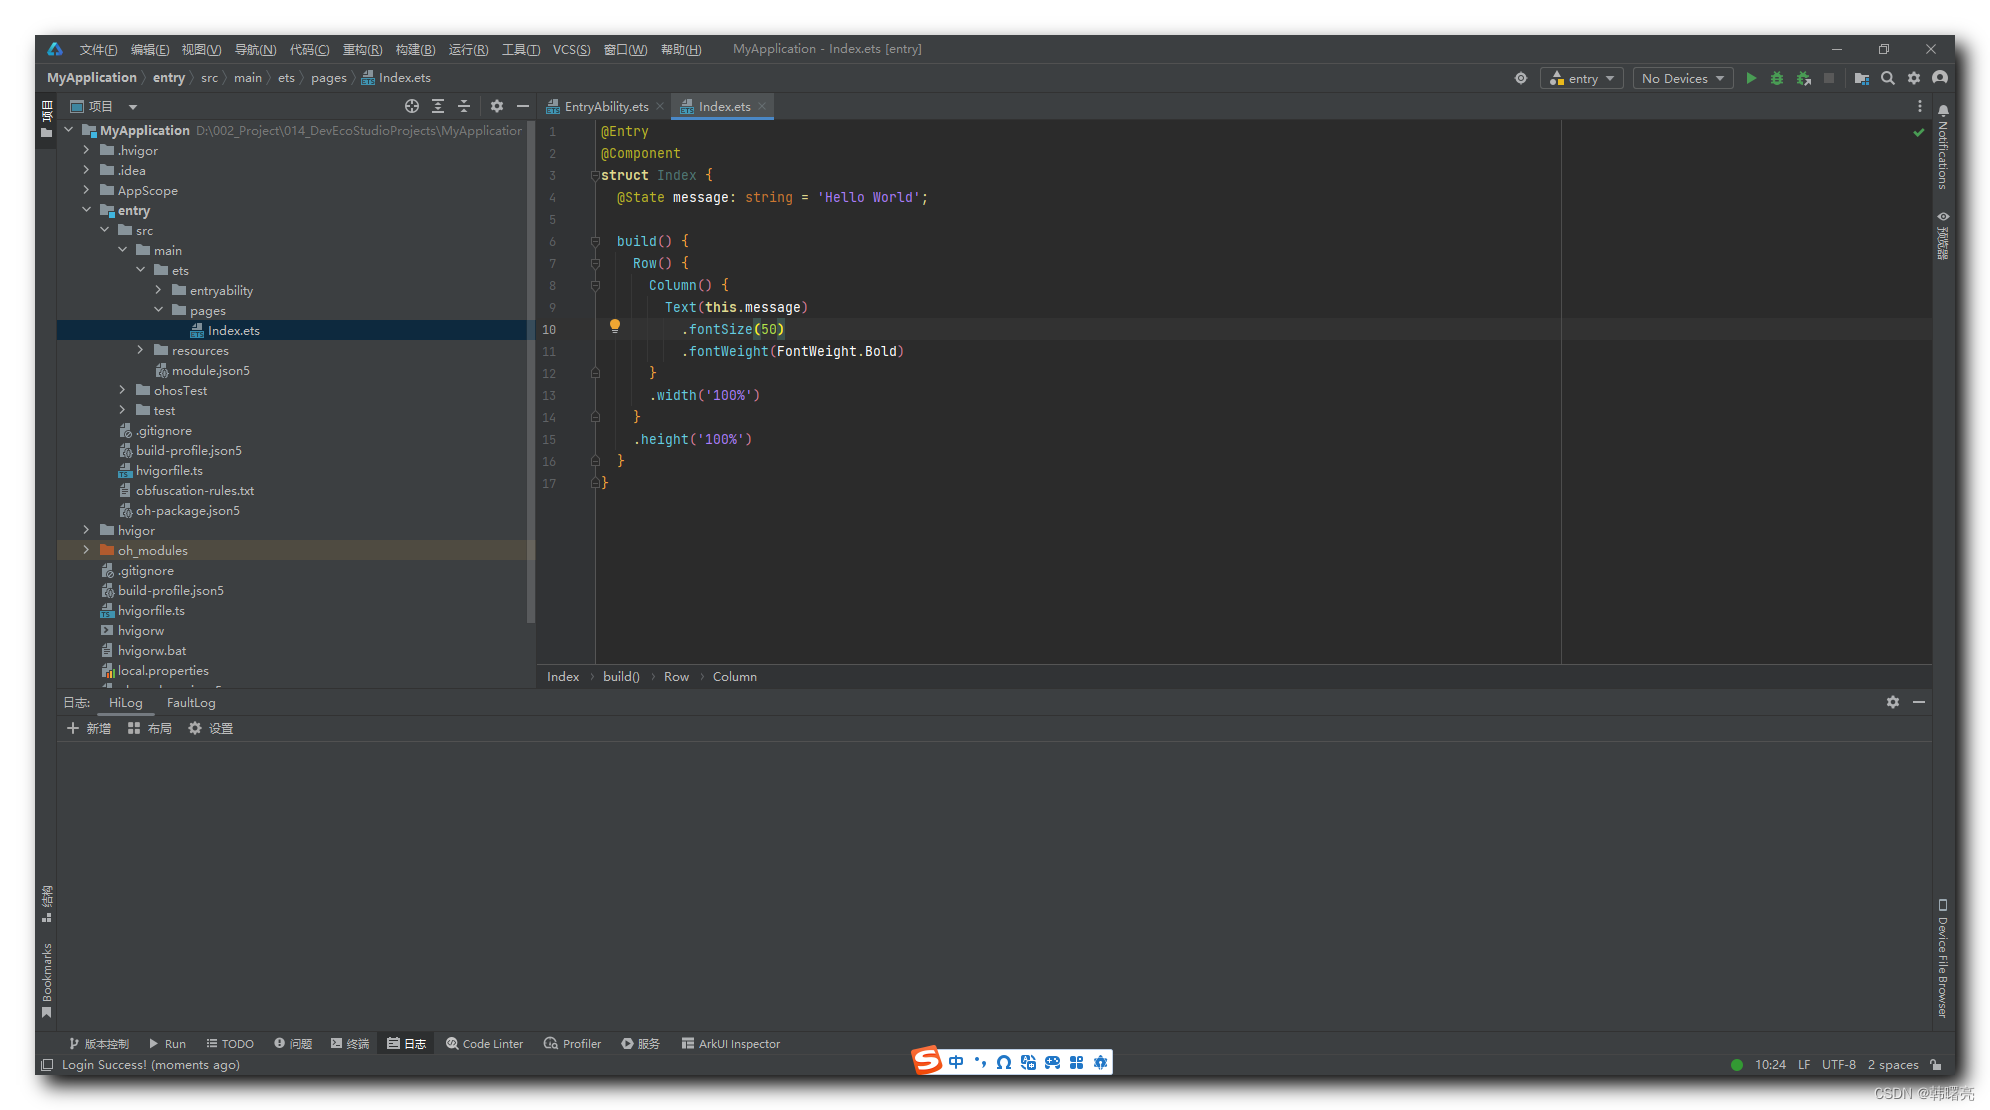Image resolution: width=1990 pixels, height=1110 pixels.
Task: Click the settings gear icon in log panel
Action: click(x=1893, y=701)
